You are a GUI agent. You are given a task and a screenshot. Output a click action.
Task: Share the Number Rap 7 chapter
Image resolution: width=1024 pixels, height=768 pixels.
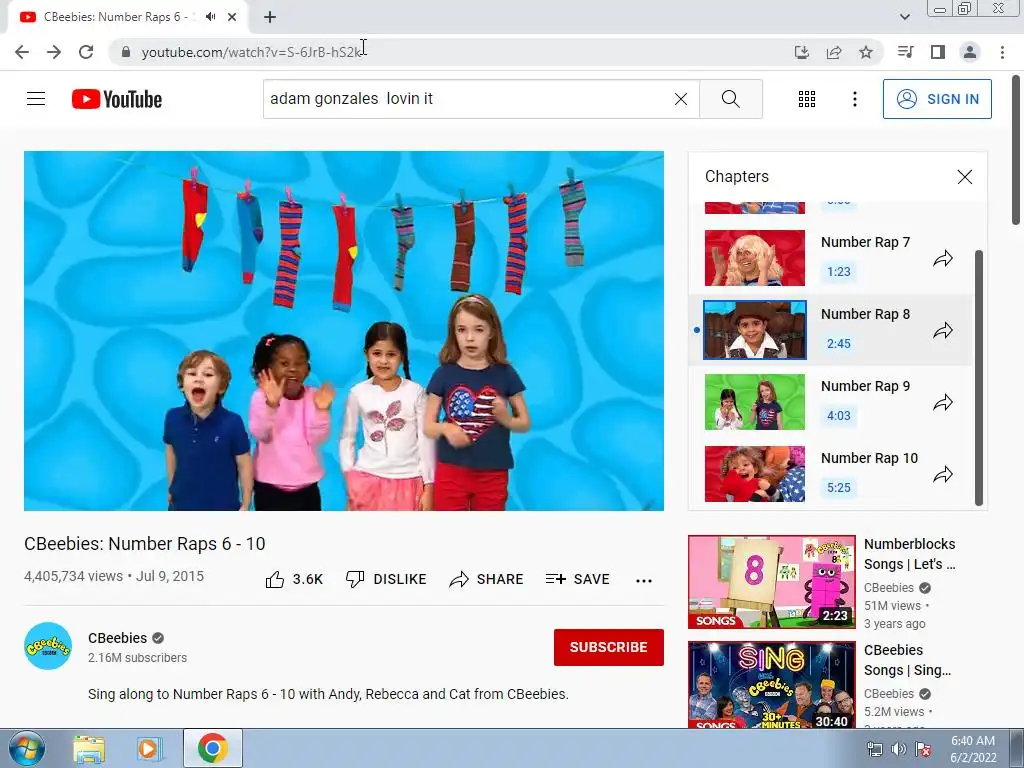(x=943, y=259)
